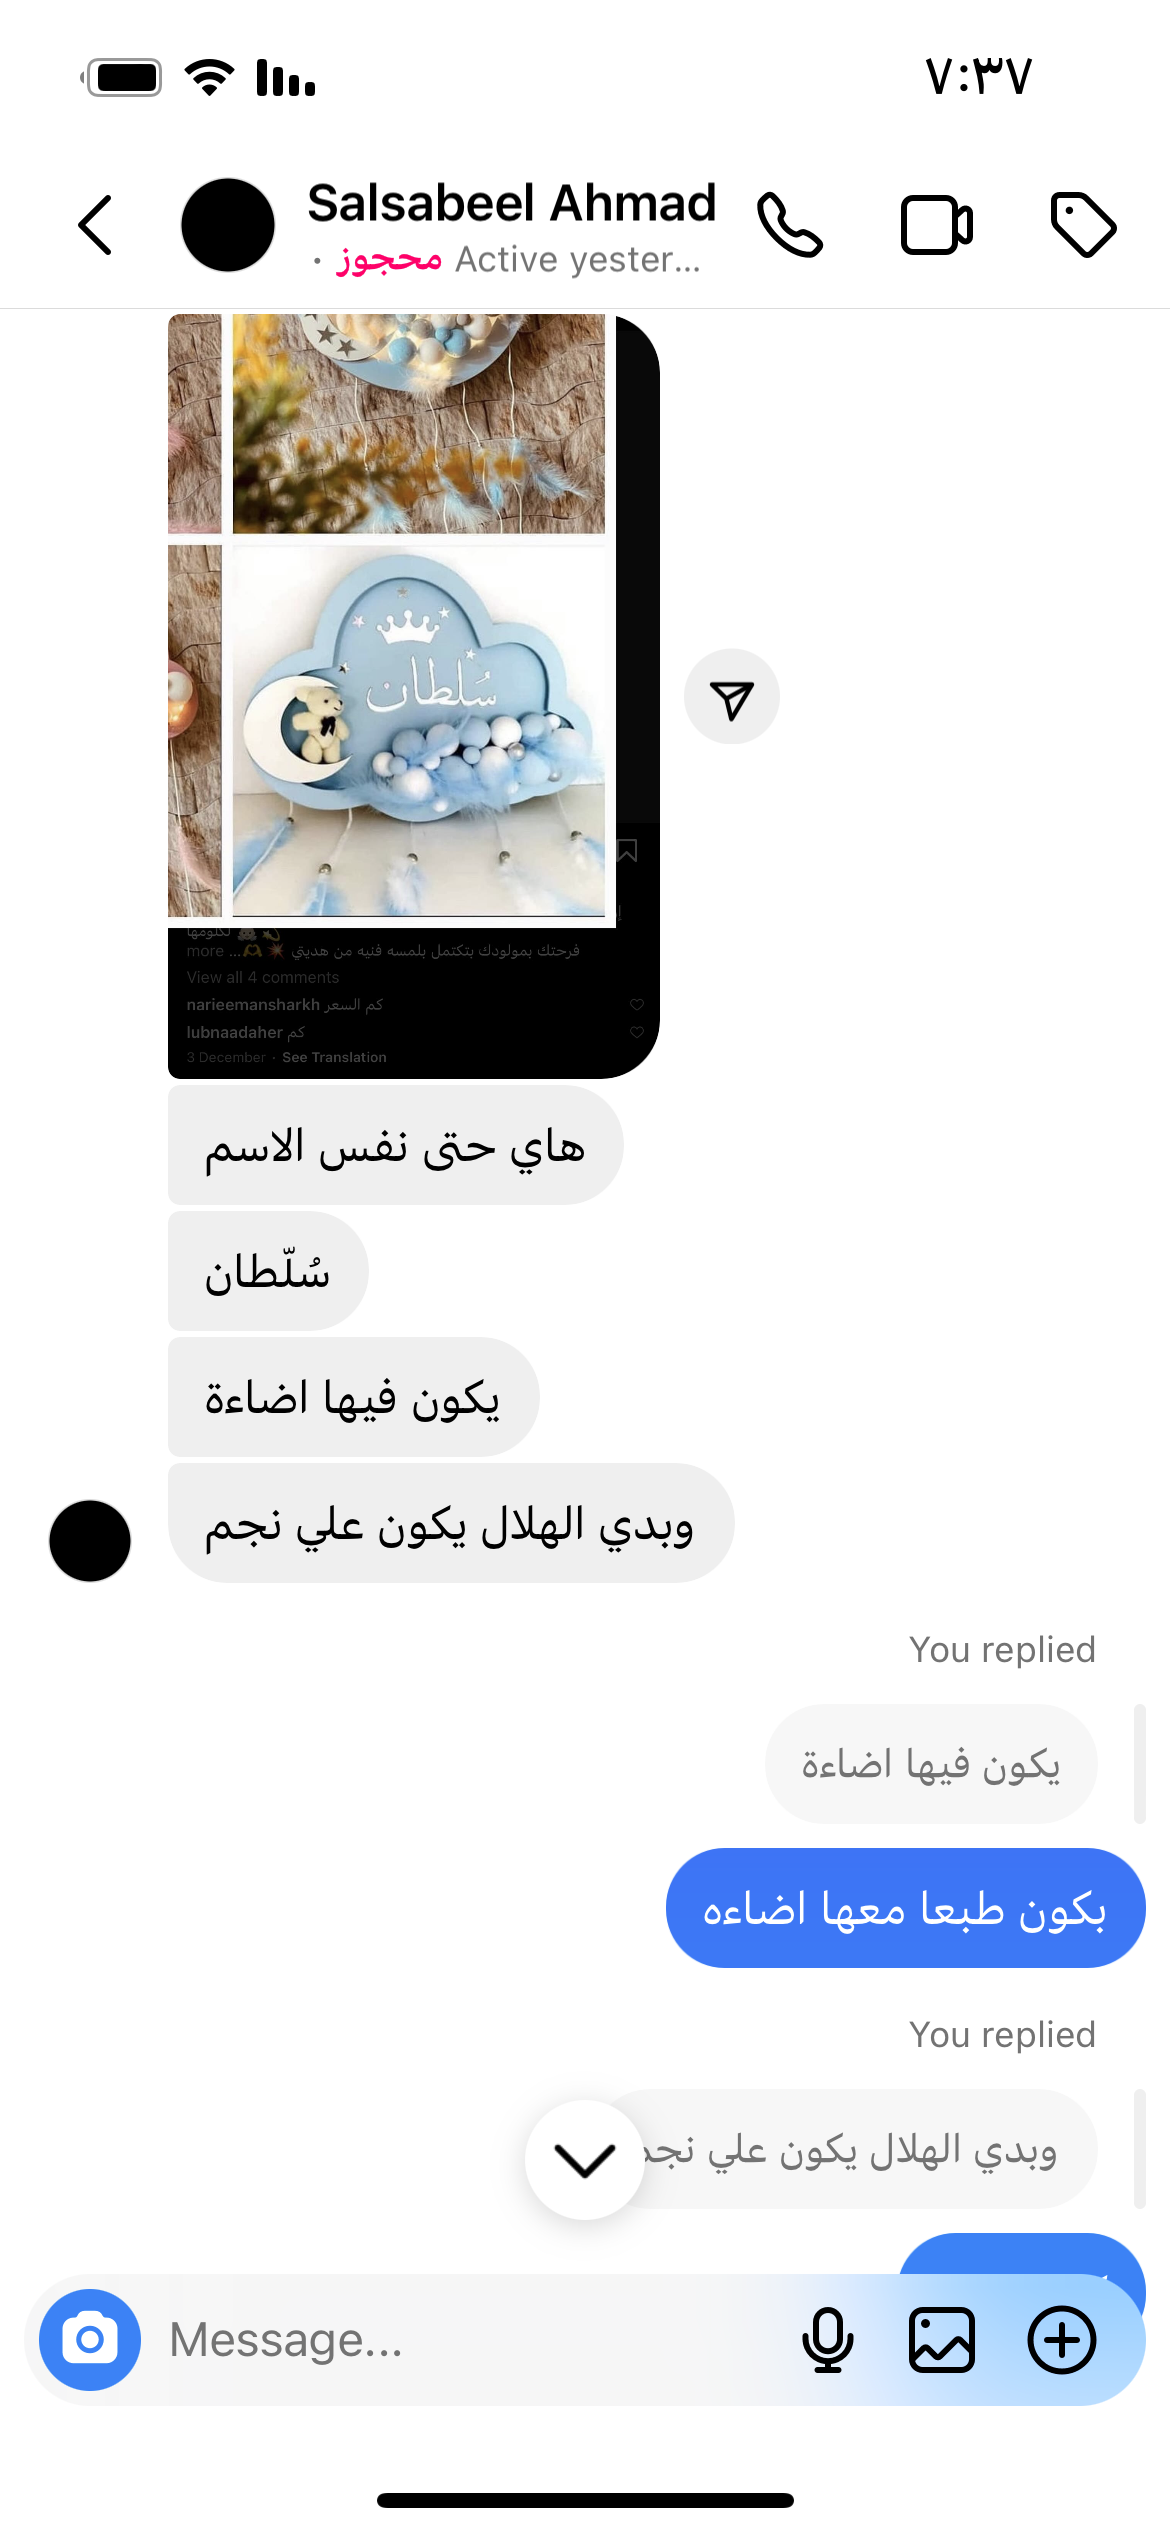1170x2532 pixels.
Task: Open Salsabeel Ahmad's profile picture
Action: click(228, 225)
